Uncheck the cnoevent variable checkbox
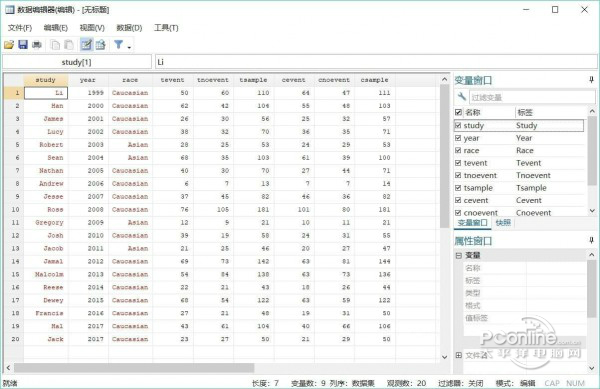The width and height of the screenshot is (600, 389). (x=458, y=213)
